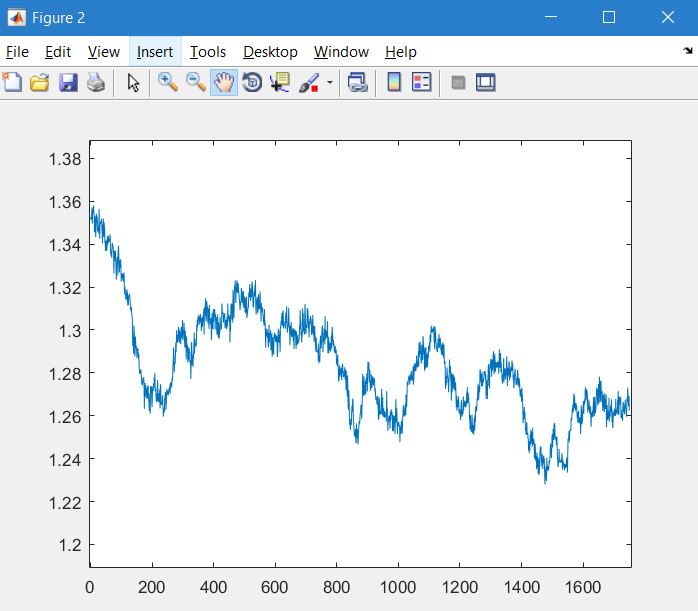Click the x-axis label 1000
This screenshot has width=698, height=611.
pos(398,587)
